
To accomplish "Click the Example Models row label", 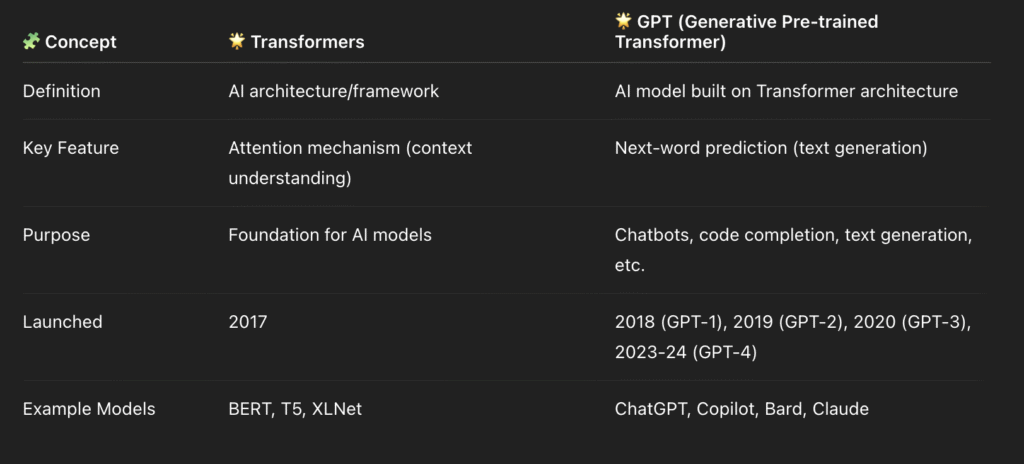I will (x=89, y=409).
